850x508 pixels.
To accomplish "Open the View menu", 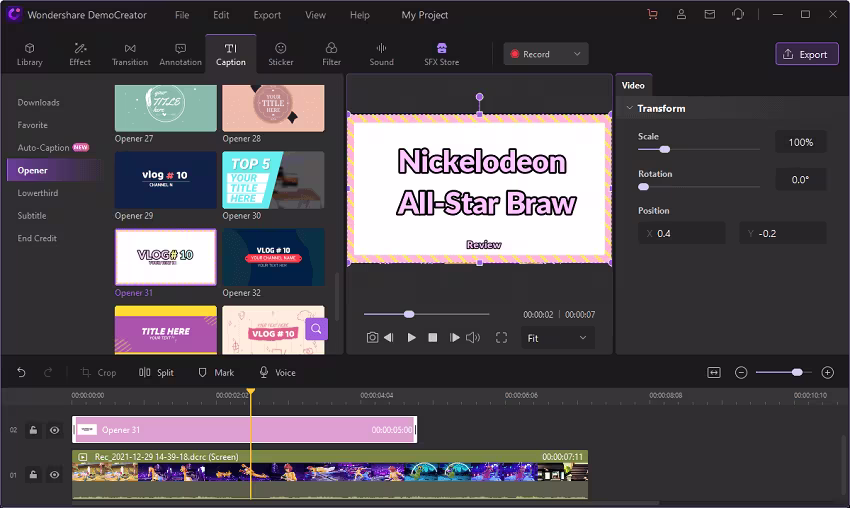I will pyautogui.click(x=315, y=15).
